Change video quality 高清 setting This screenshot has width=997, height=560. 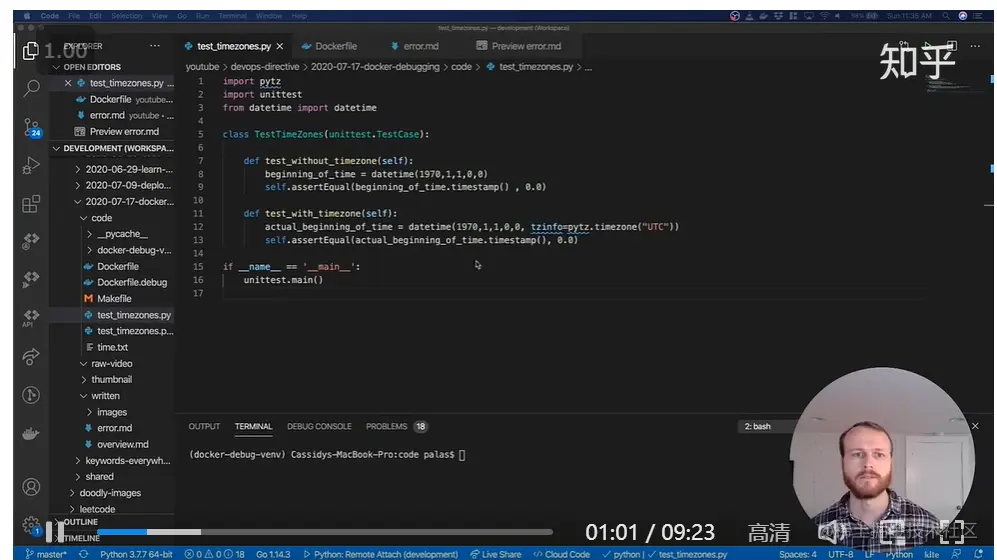769,533
